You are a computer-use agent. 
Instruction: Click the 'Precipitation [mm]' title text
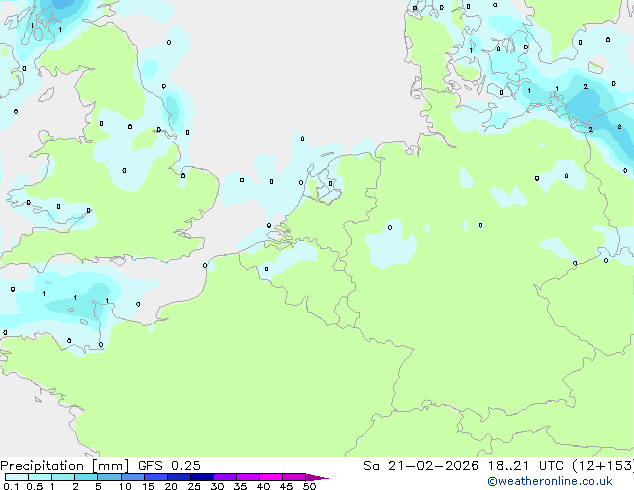tap(65, 466)
